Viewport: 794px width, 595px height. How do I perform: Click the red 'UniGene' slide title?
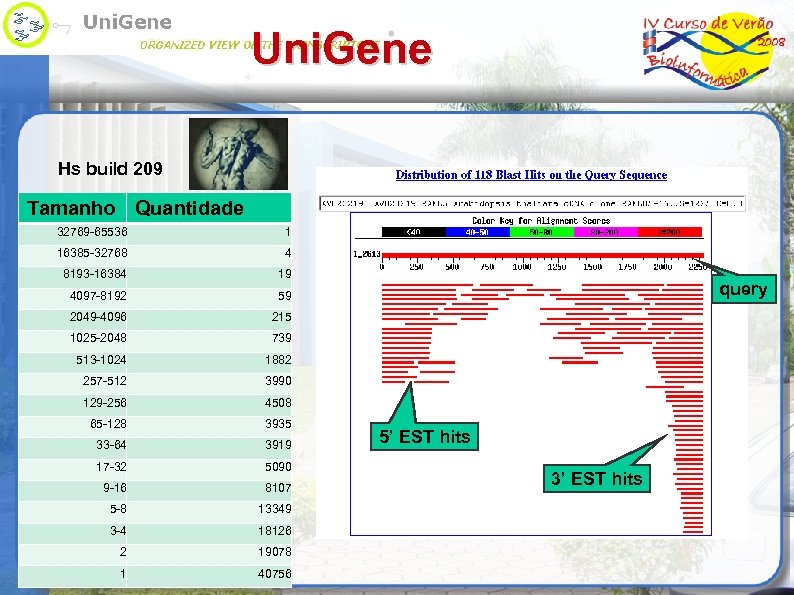point(342,48)
